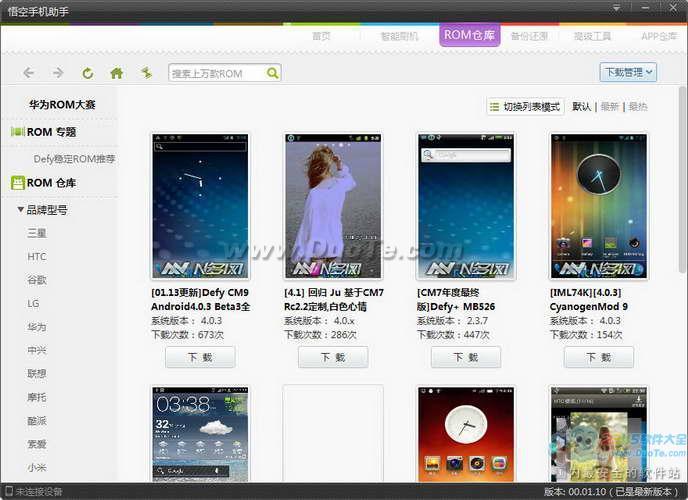Viewport: 688px width, 500px height.
Task: Open [IML74K][4.0.3] CyanogenMod 9 title
Action: pos(589,300)
